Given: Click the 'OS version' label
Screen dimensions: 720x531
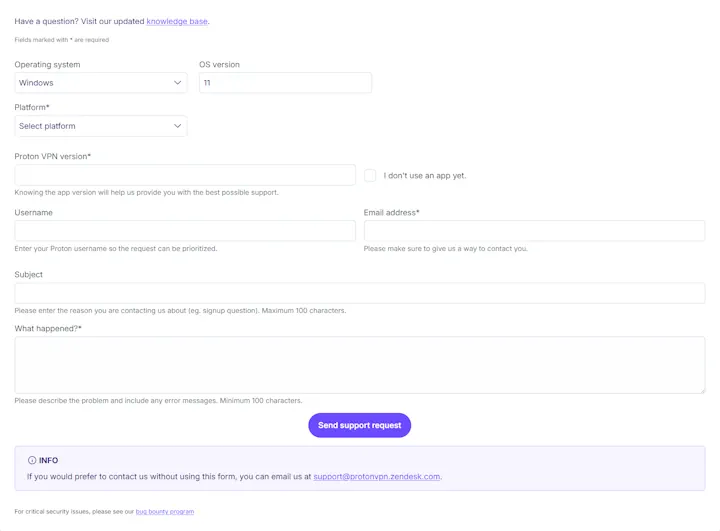Looking at the screenshot, I should 219,65.
